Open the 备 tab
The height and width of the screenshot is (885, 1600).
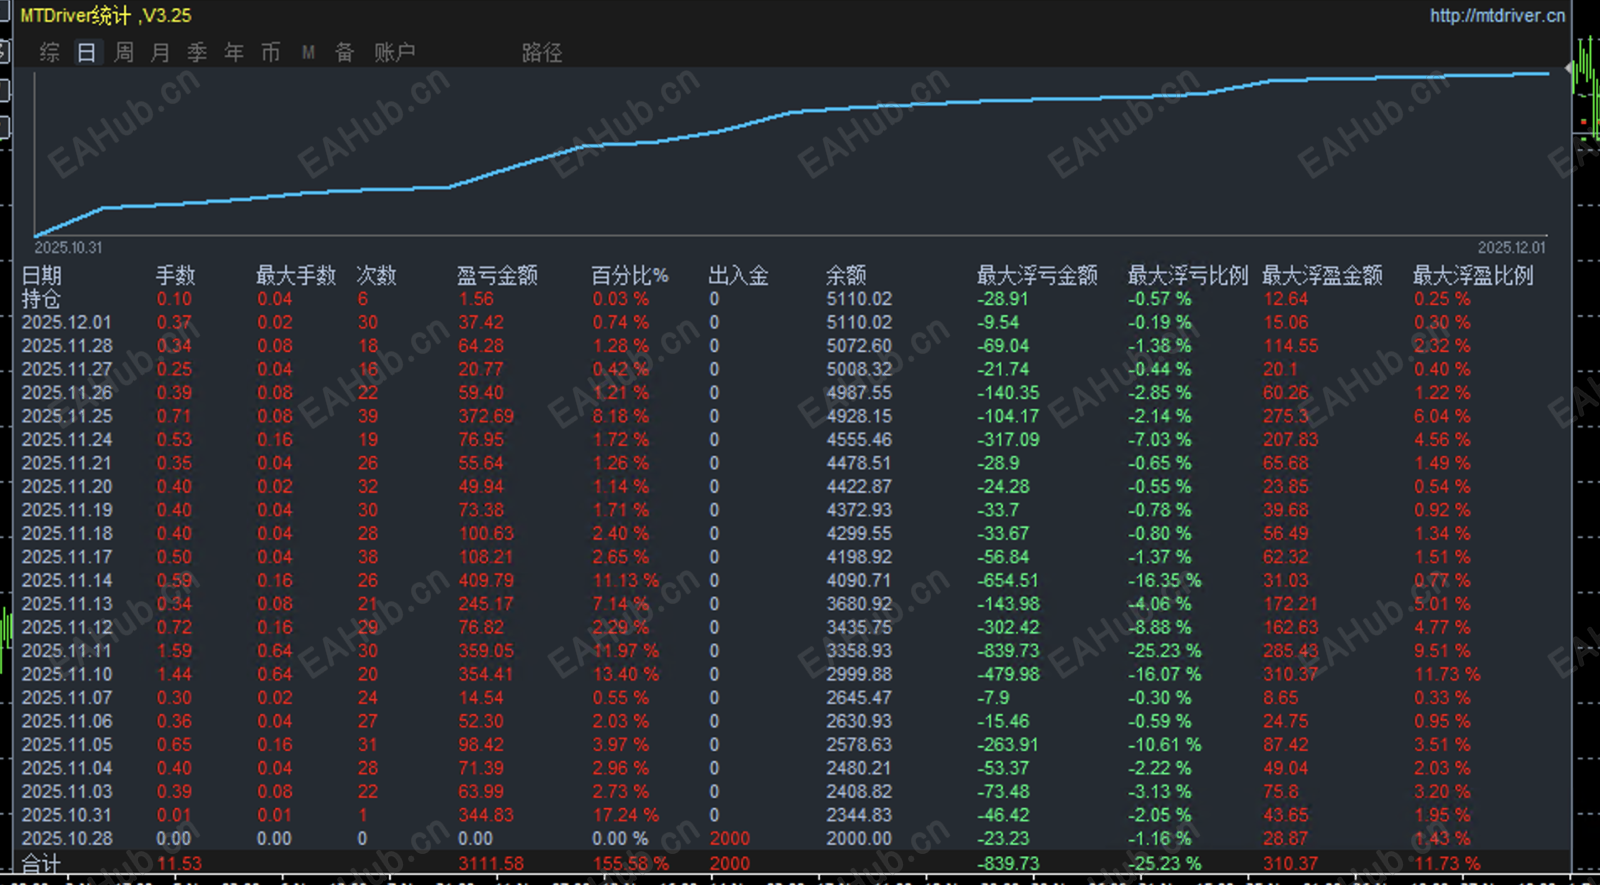[345, 52]
